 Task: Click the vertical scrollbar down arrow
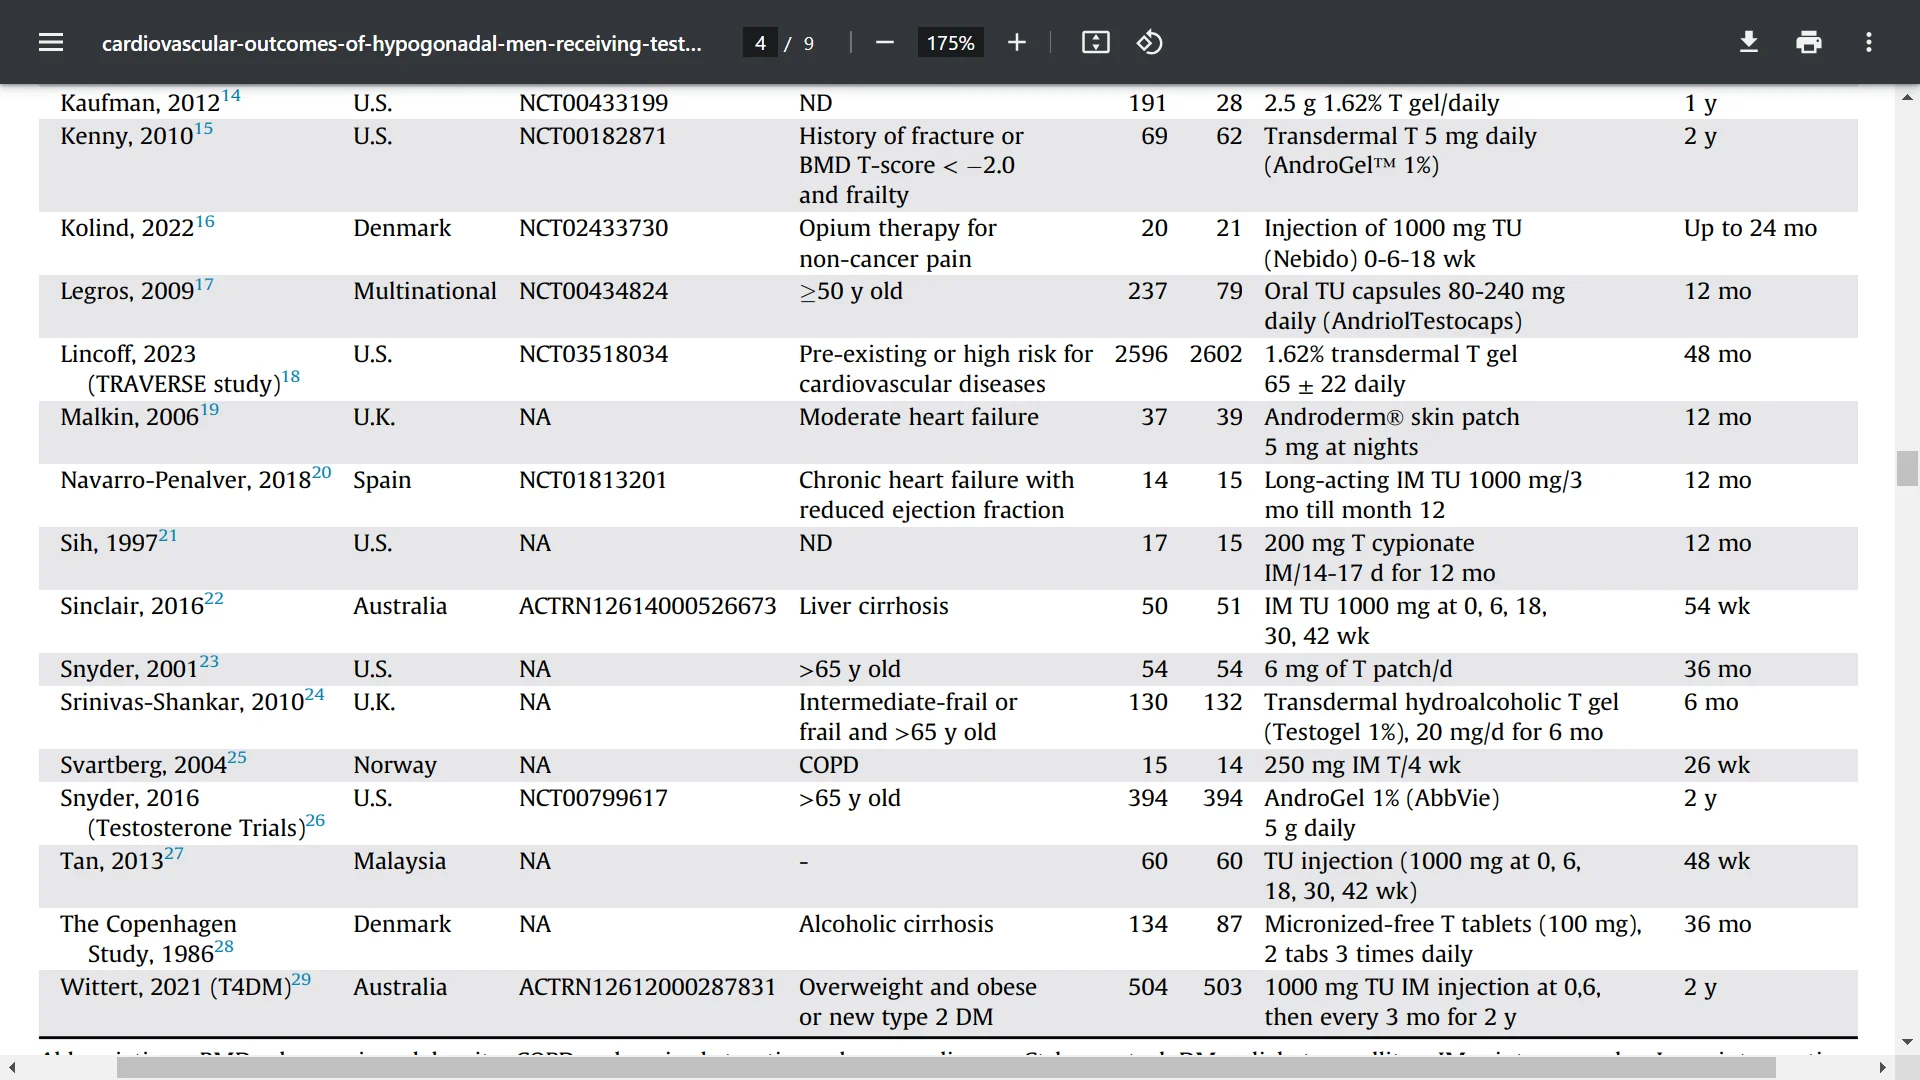click(x=1907, y=1042)
